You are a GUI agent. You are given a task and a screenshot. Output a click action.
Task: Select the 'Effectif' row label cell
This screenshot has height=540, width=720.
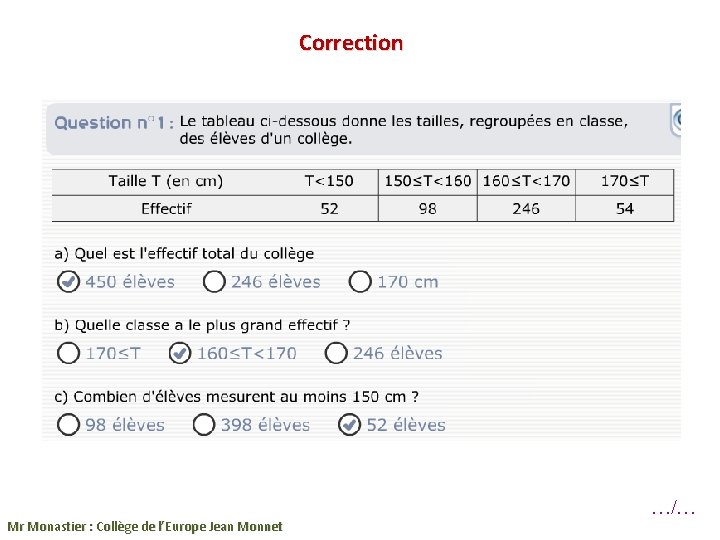(166, 208)
